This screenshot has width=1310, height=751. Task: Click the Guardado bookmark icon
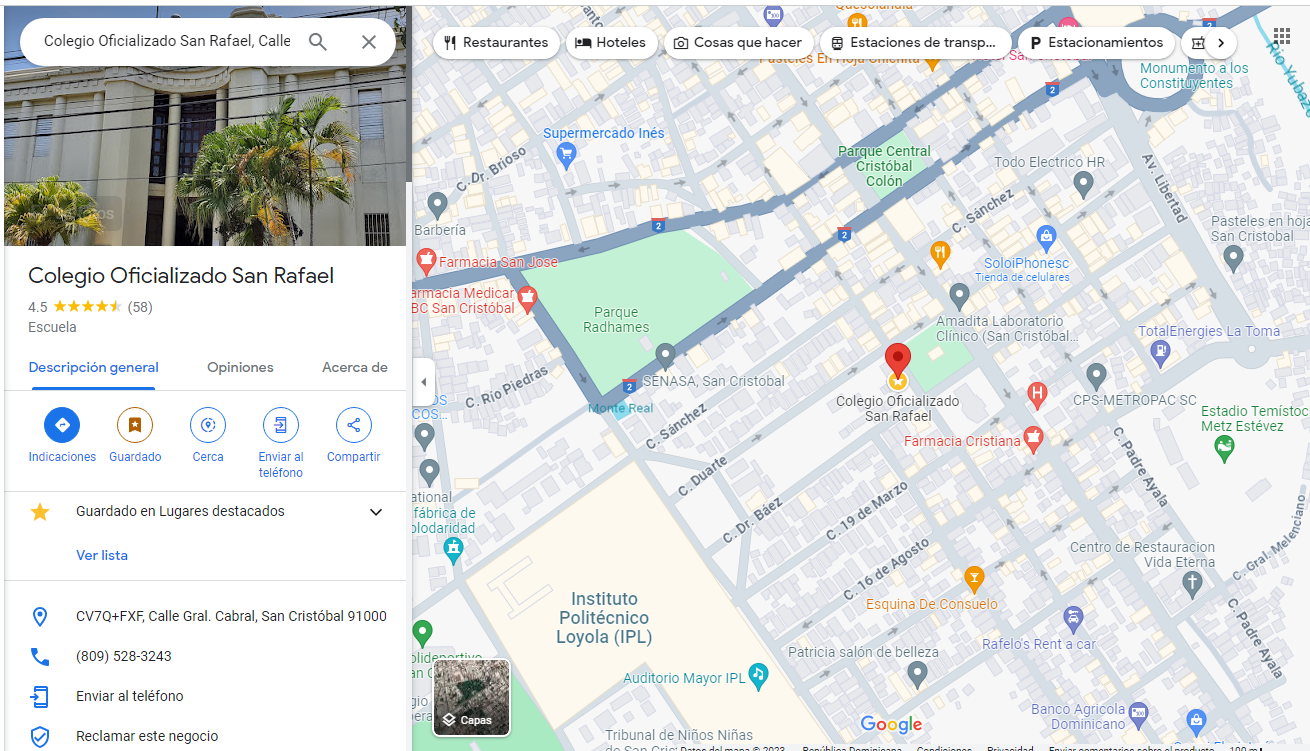[x=135, y=425]
